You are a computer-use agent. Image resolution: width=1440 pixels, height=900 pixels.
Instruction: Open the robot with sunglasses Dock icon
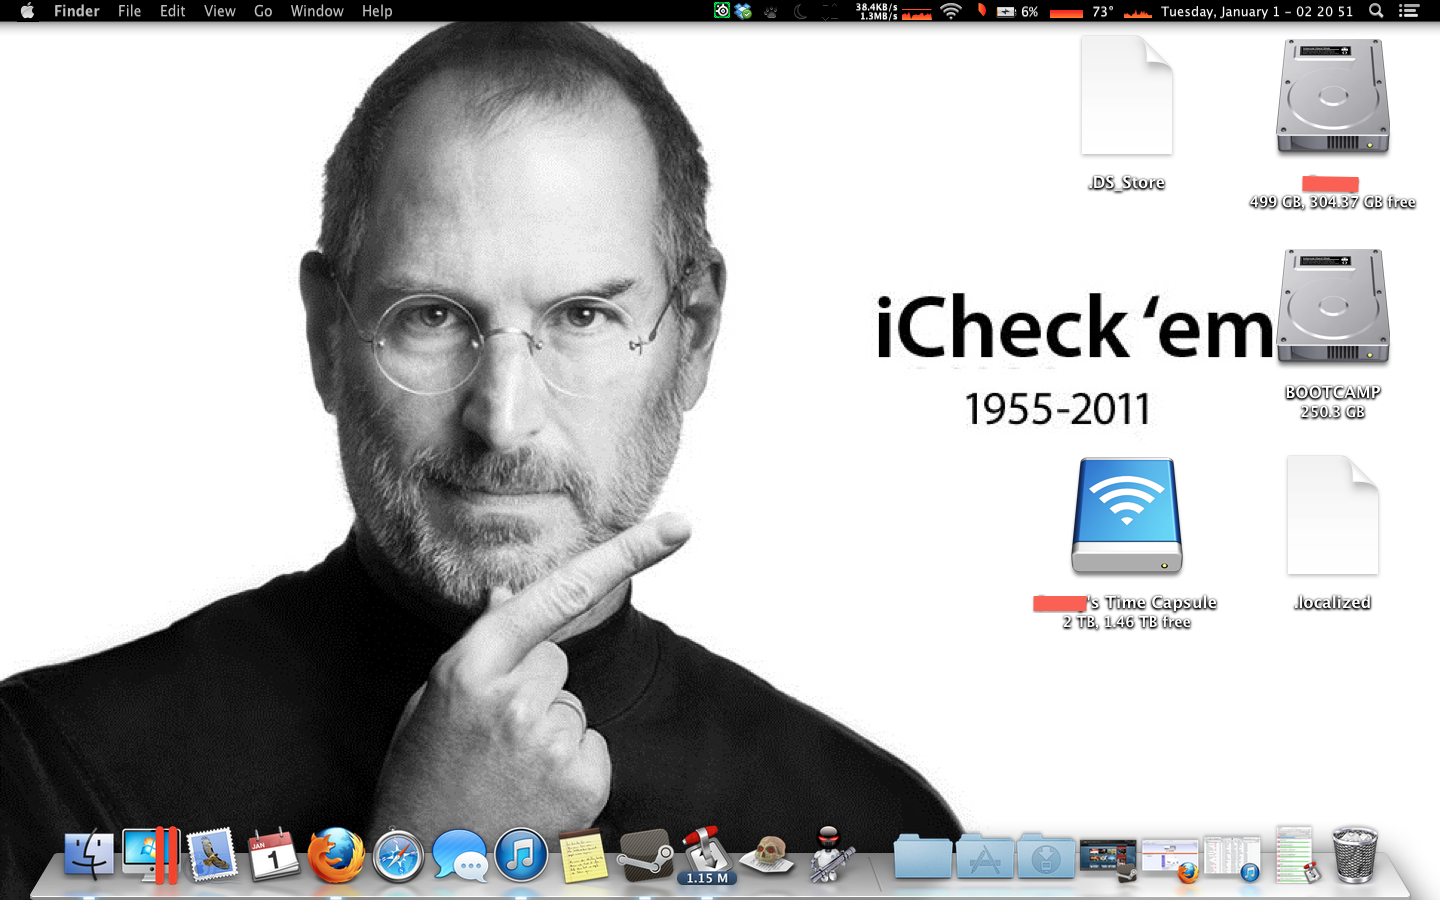(x=830, y=854)
